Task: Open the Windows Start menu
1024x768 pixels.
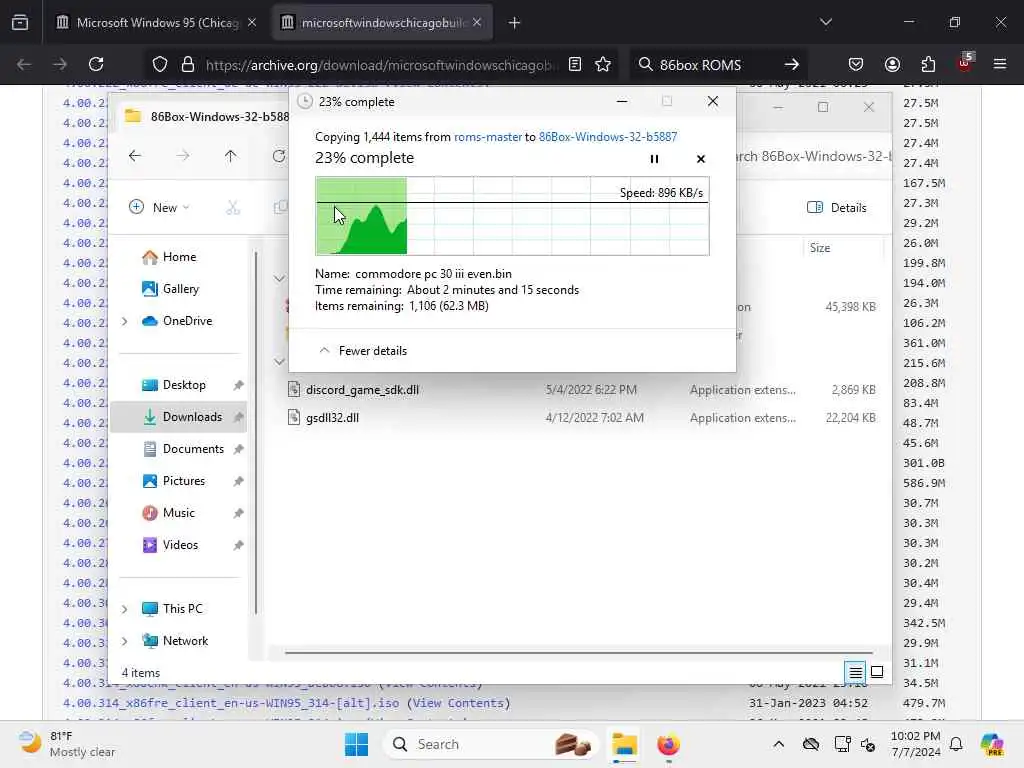Action: 357,744
